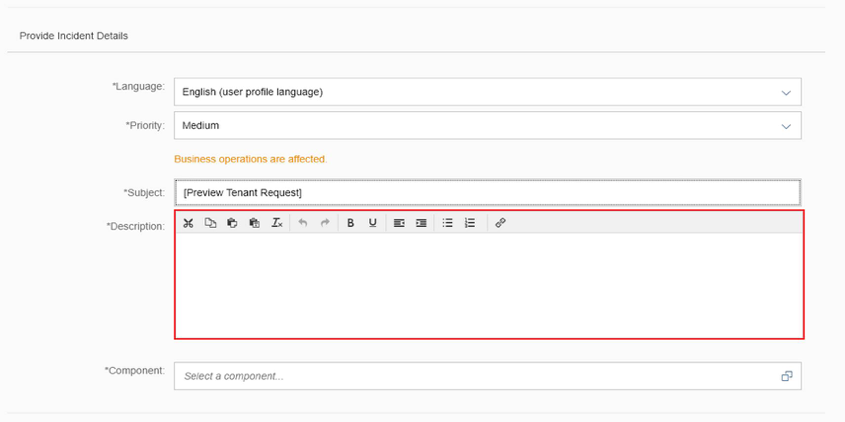Viewport: 845px width, 422px height.
Task: Open the Language dropdown
Action: 488,92
